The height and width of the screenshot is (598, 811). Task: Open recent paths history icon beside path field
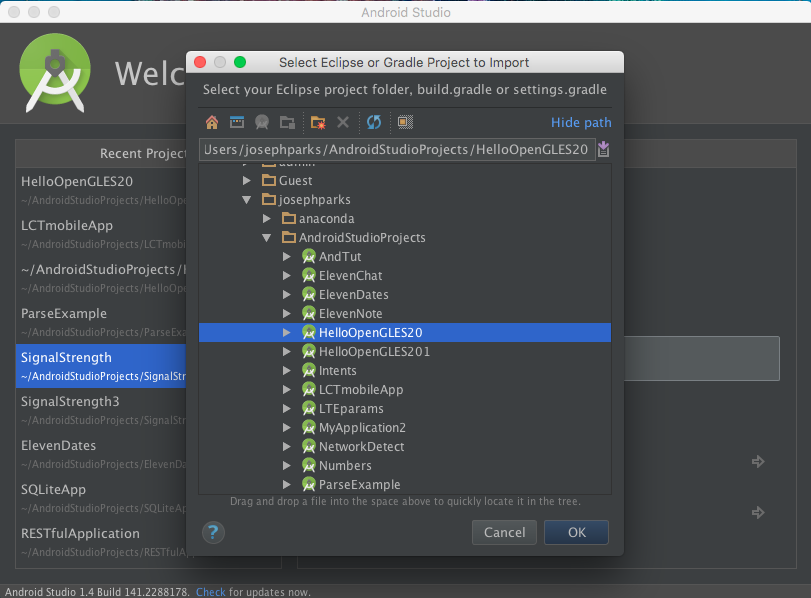click(x=603, y=150)
